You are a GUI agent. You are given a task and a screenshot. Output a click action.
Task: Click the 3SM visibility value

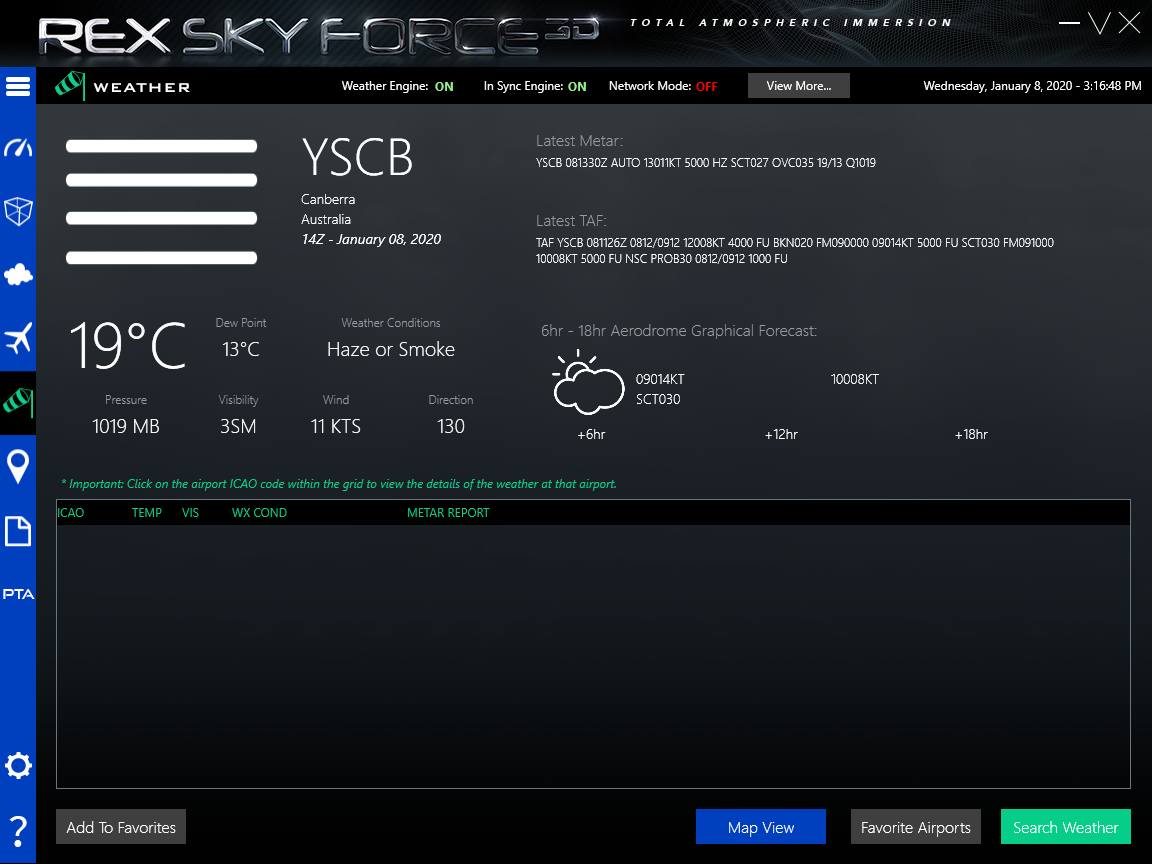click(238, 426)
